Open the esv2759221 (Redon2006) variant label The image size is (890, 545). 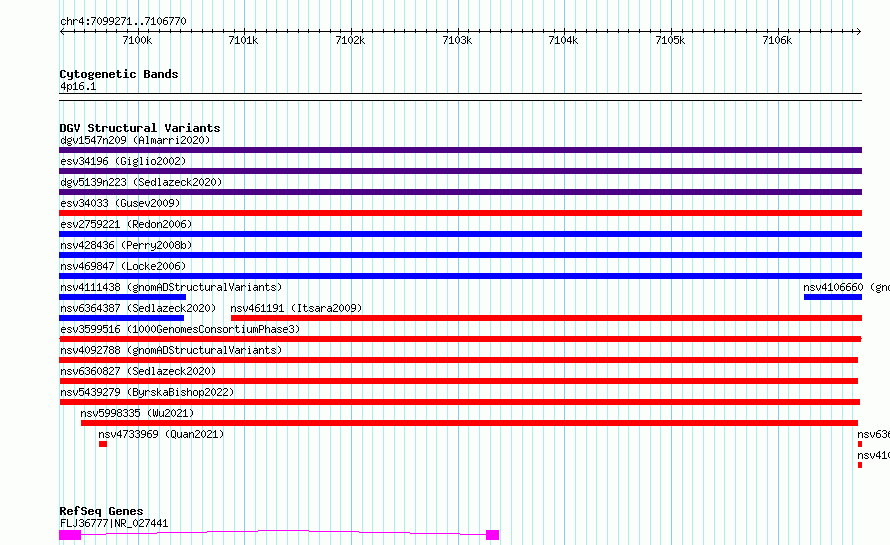tap(126, 224)
